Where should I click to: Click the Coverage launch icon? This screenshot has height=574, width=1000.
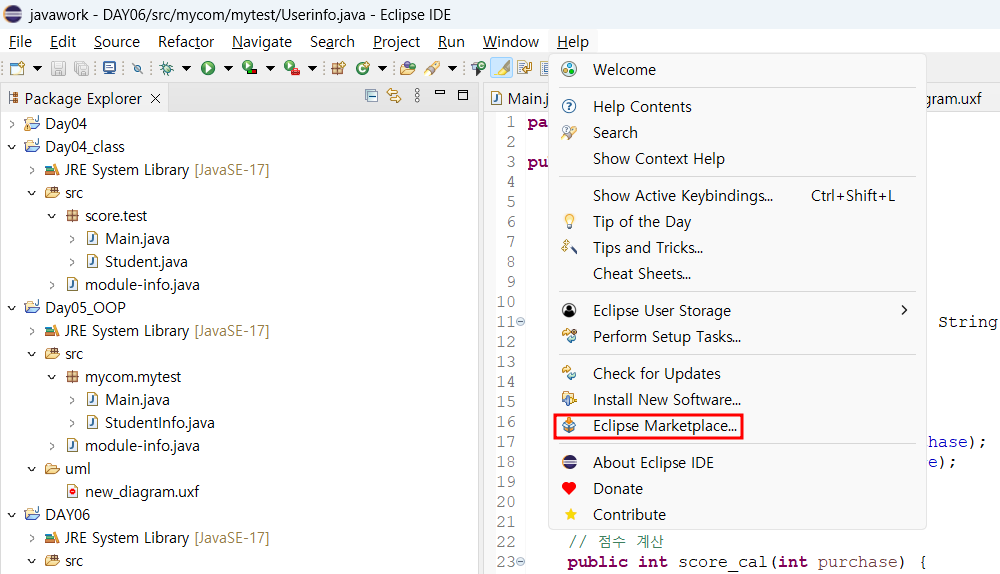pos(250,68)
